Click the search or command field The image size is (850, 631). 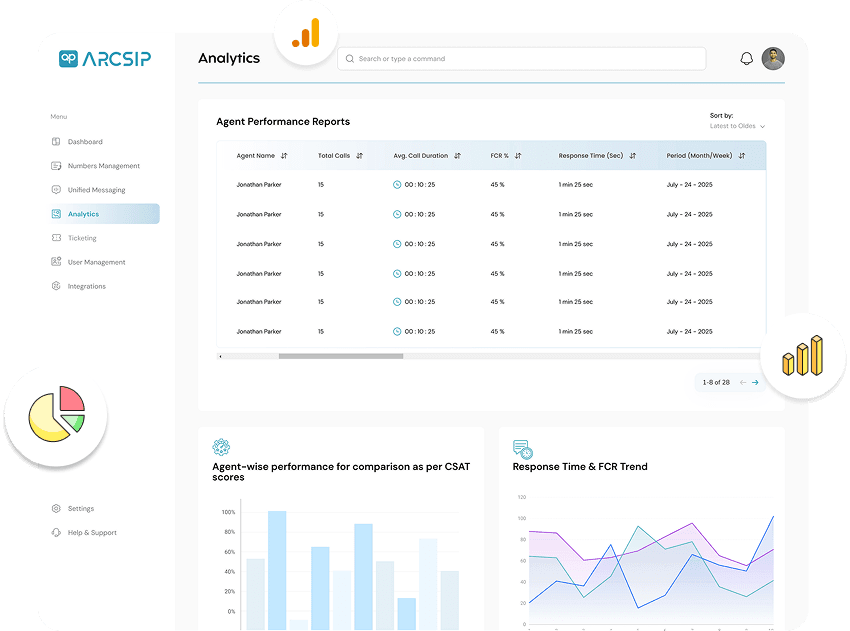tap(521, 59)
